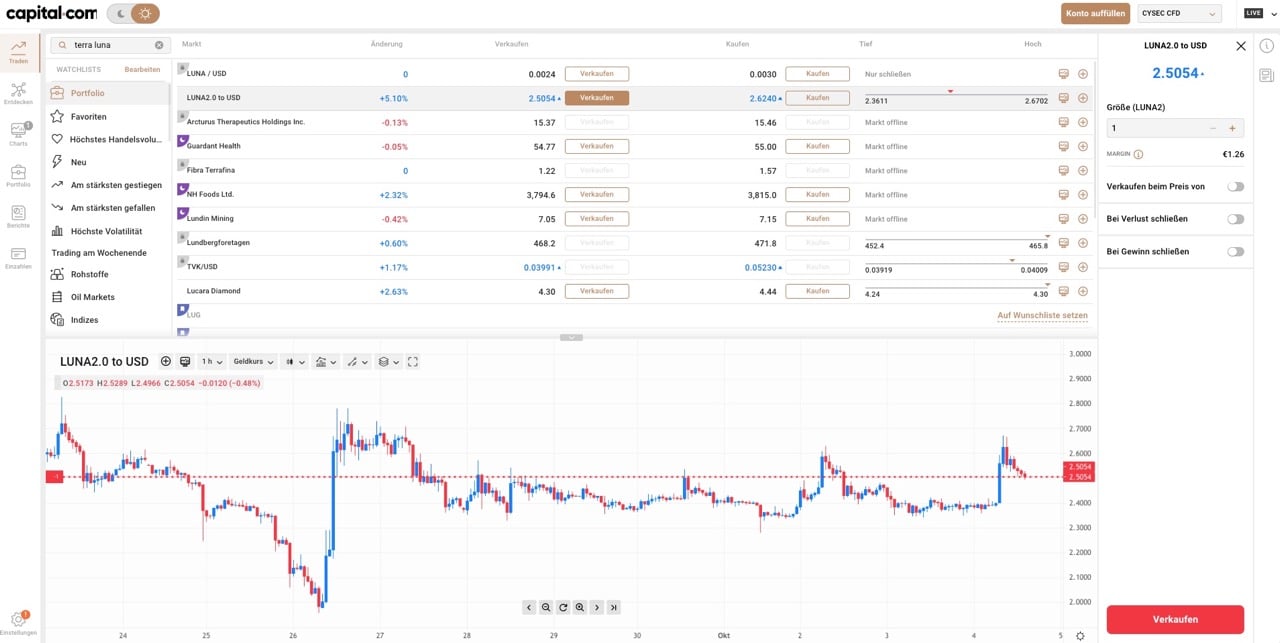Click Kaufen for Lucara Diamond row
This screenshot has height=643, width=1280.
click(817, 291)
